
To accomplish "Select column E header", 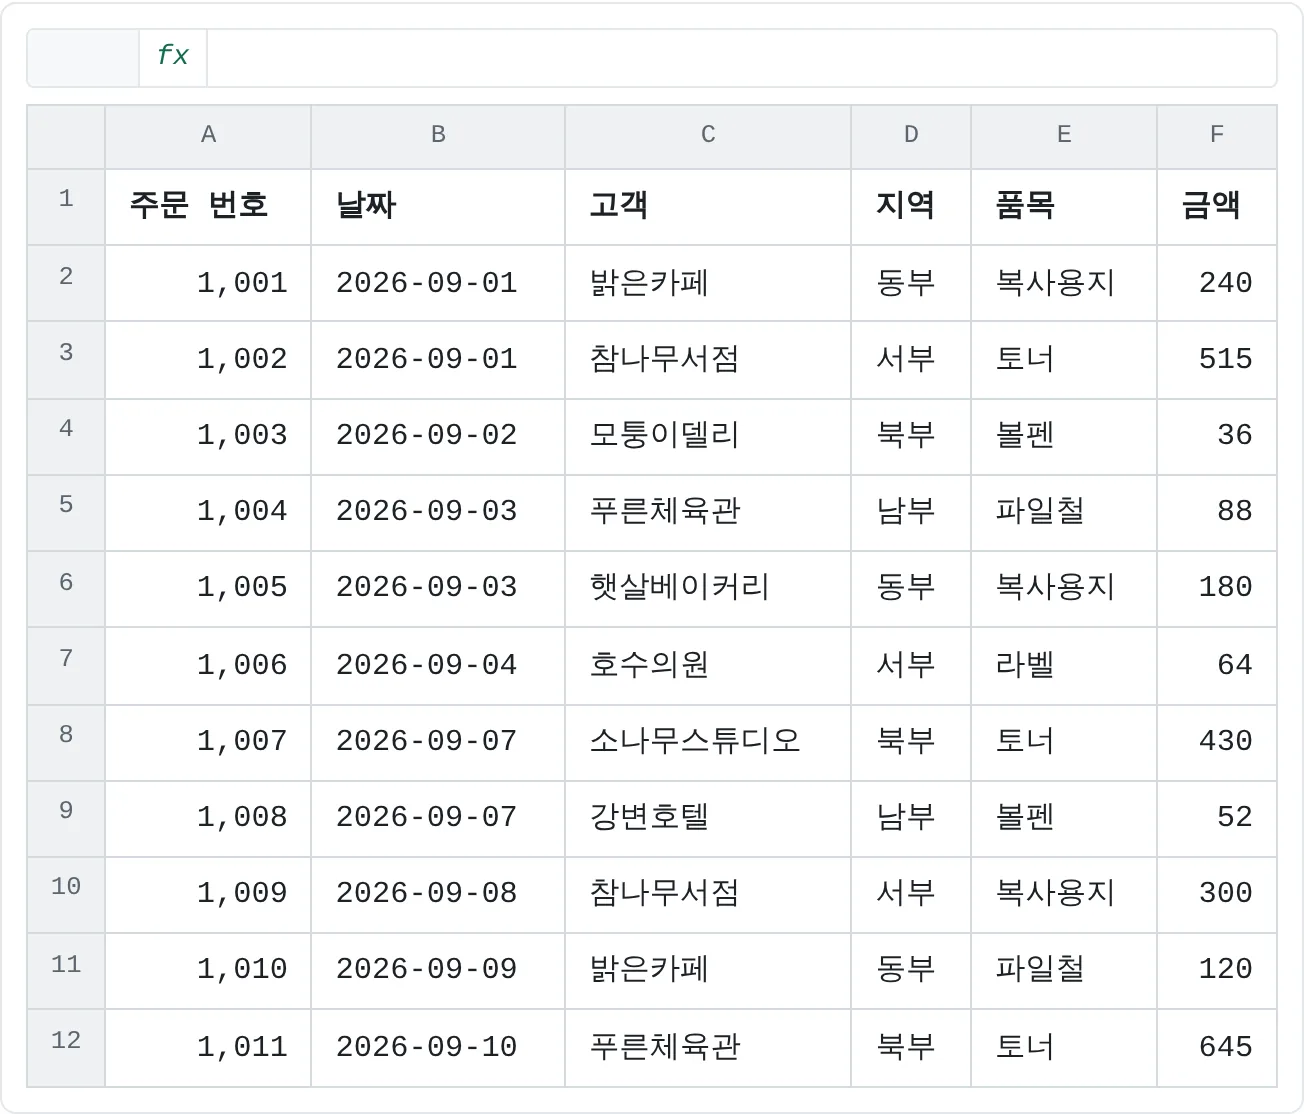I will pyautogui.click(x=1064, y=137).
